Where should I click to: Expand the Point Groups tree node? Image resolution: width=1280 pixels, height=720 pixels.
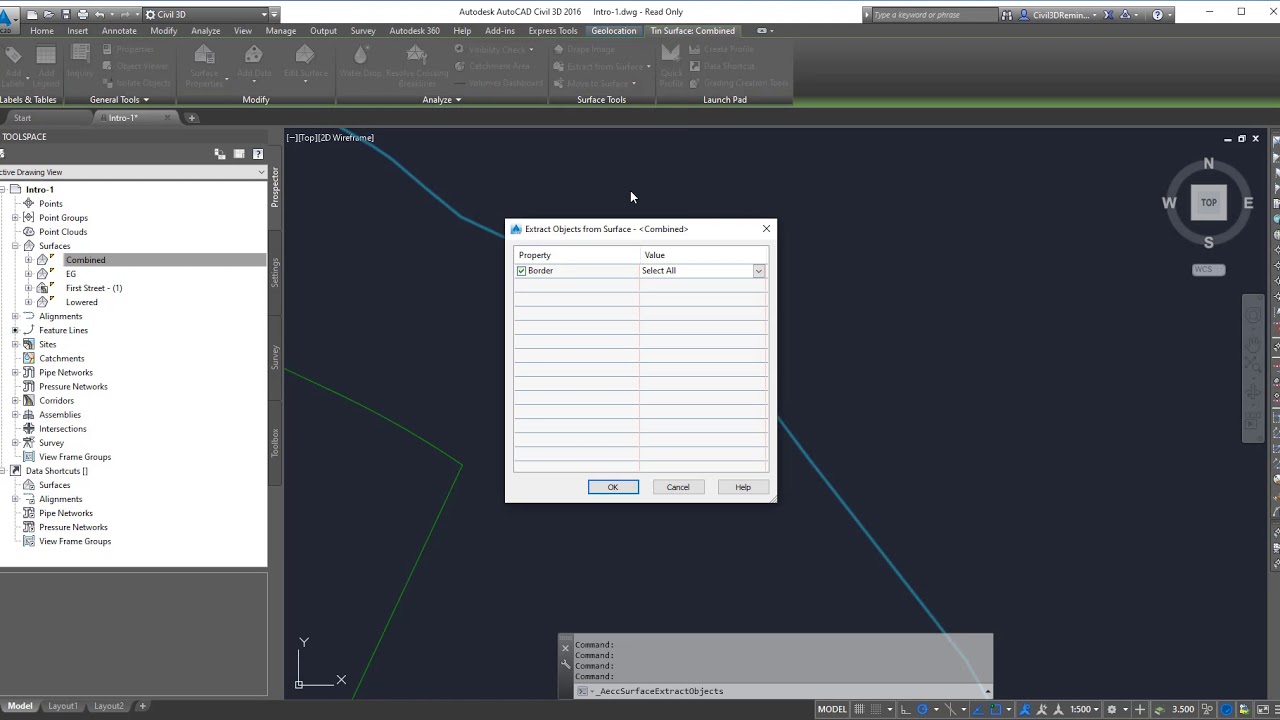15,218
